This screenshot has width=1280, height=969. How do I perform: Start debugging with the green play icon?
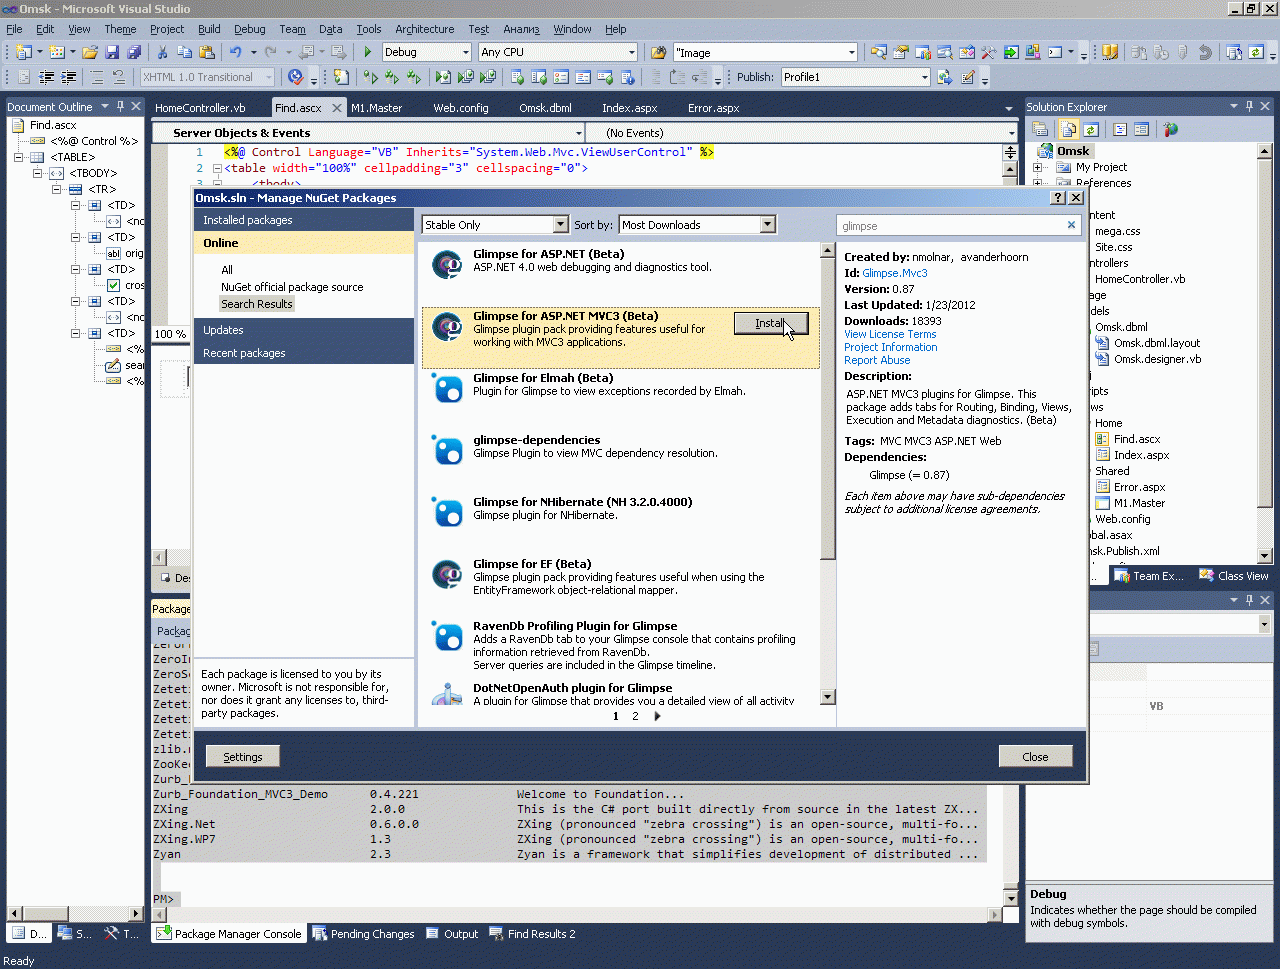[368, 52]
